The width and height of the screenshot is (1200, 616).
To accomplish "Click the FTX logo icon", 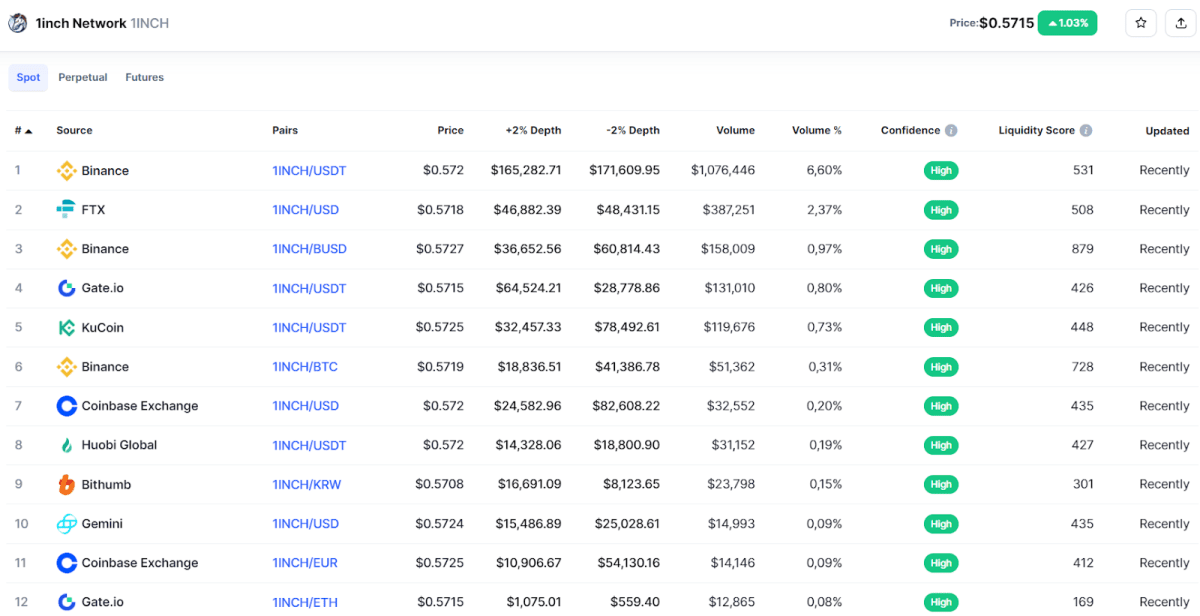I will click(x=66, y=210).
